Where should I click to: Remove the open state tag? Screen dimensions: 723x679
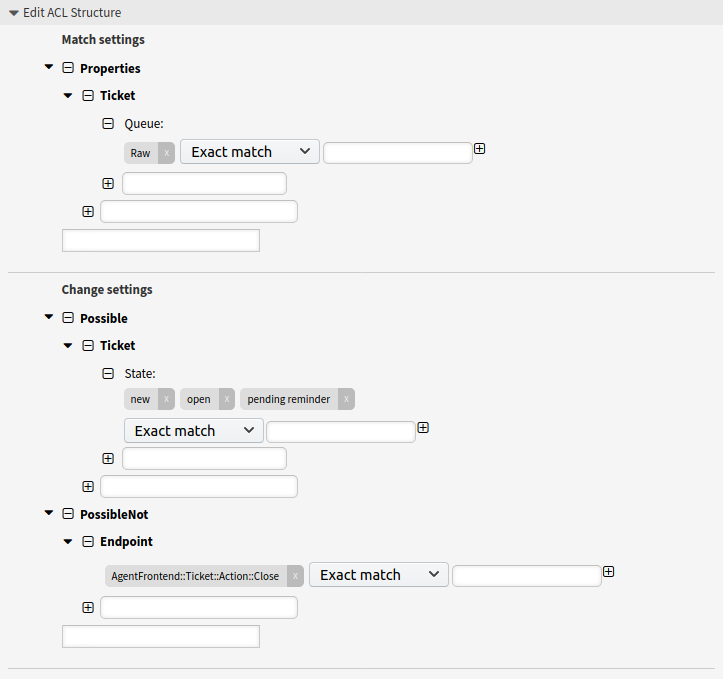coord(226,399)
